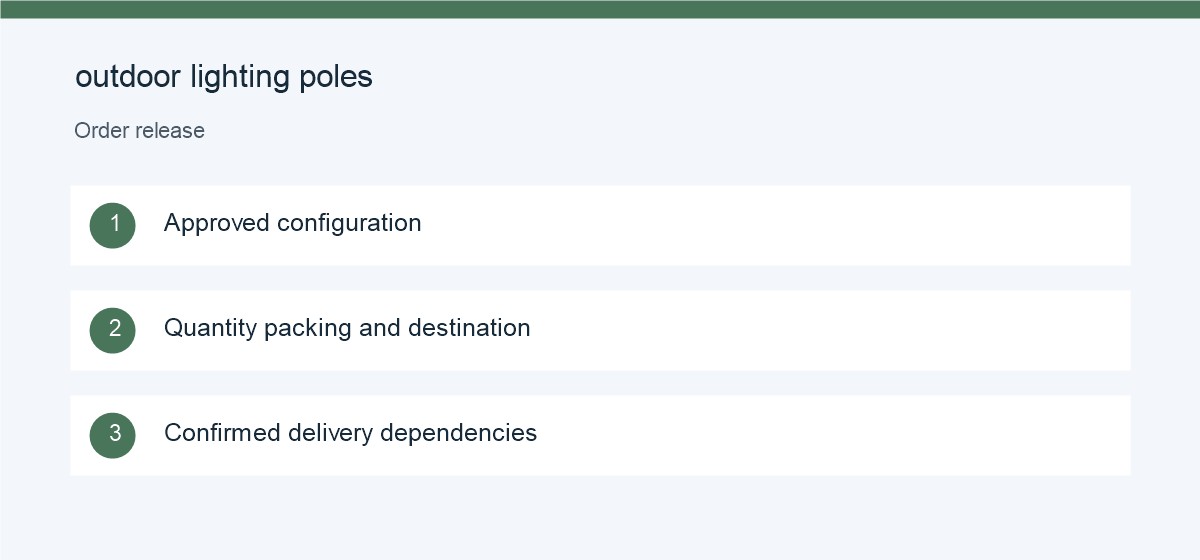The image size is (1200, 560).
Task: Open Quantity packing and destination step
Action: 600,330
